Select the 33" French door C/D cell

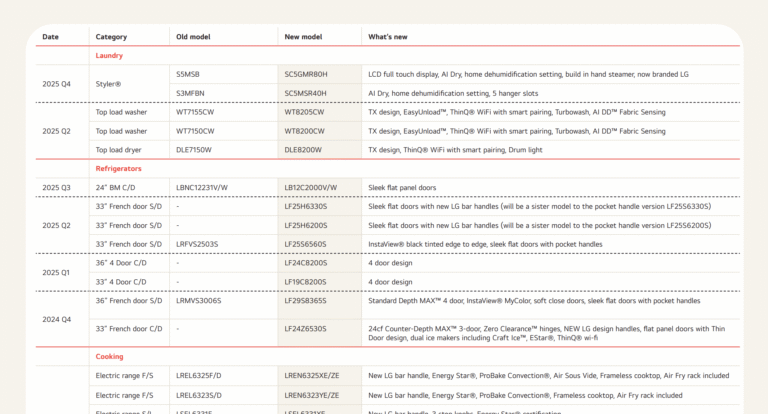pyautogui.click(x=129, y=329)
